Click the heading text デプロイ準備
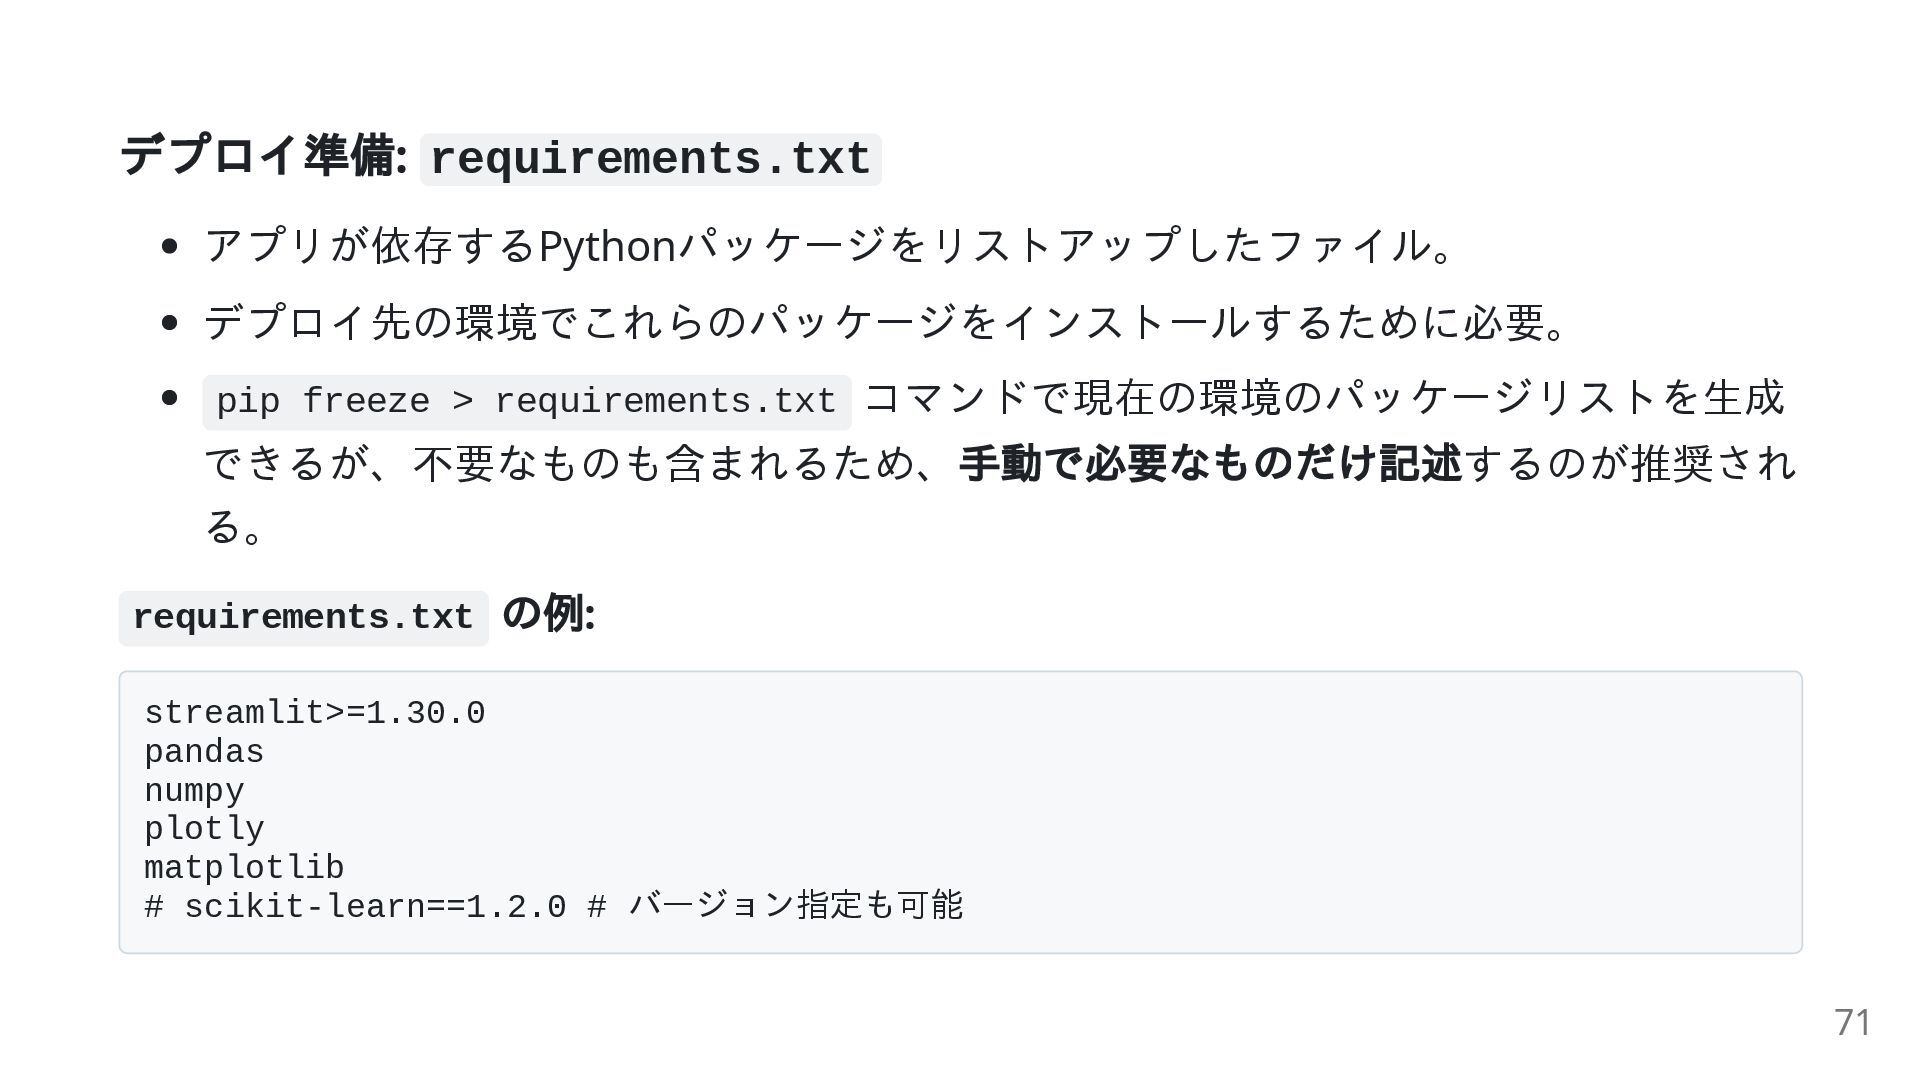Screen dimensions: 1920x1080 click(260, 157)
